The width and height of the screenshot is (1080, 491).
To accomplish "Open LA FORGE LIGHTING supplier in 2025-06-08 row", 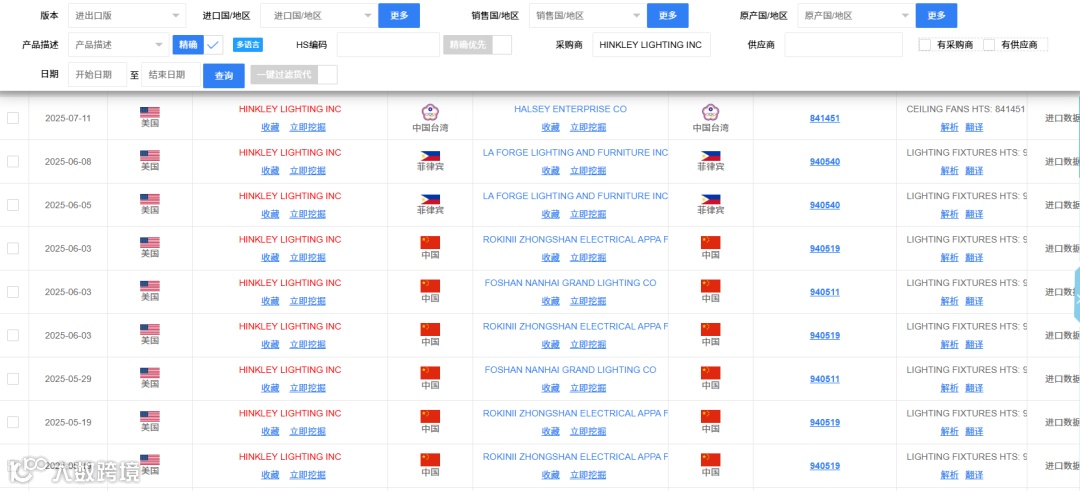I will (575, 152).
